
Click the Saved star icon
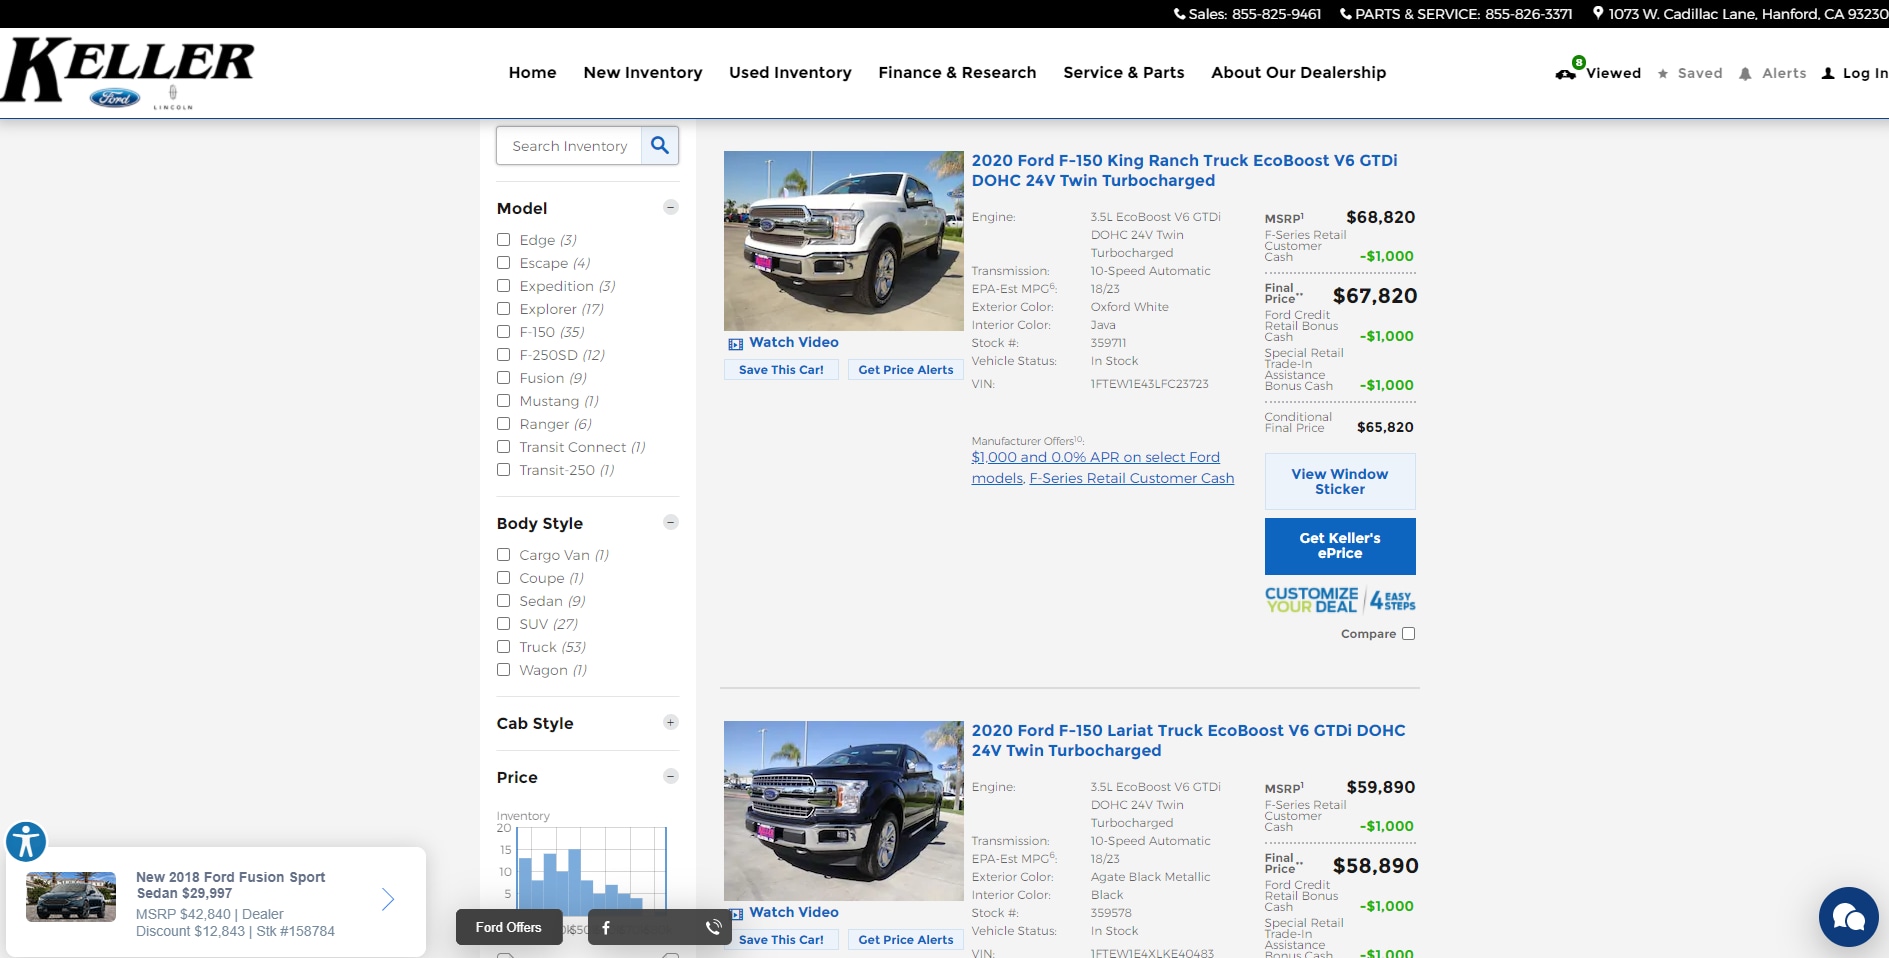[1663, 74]
